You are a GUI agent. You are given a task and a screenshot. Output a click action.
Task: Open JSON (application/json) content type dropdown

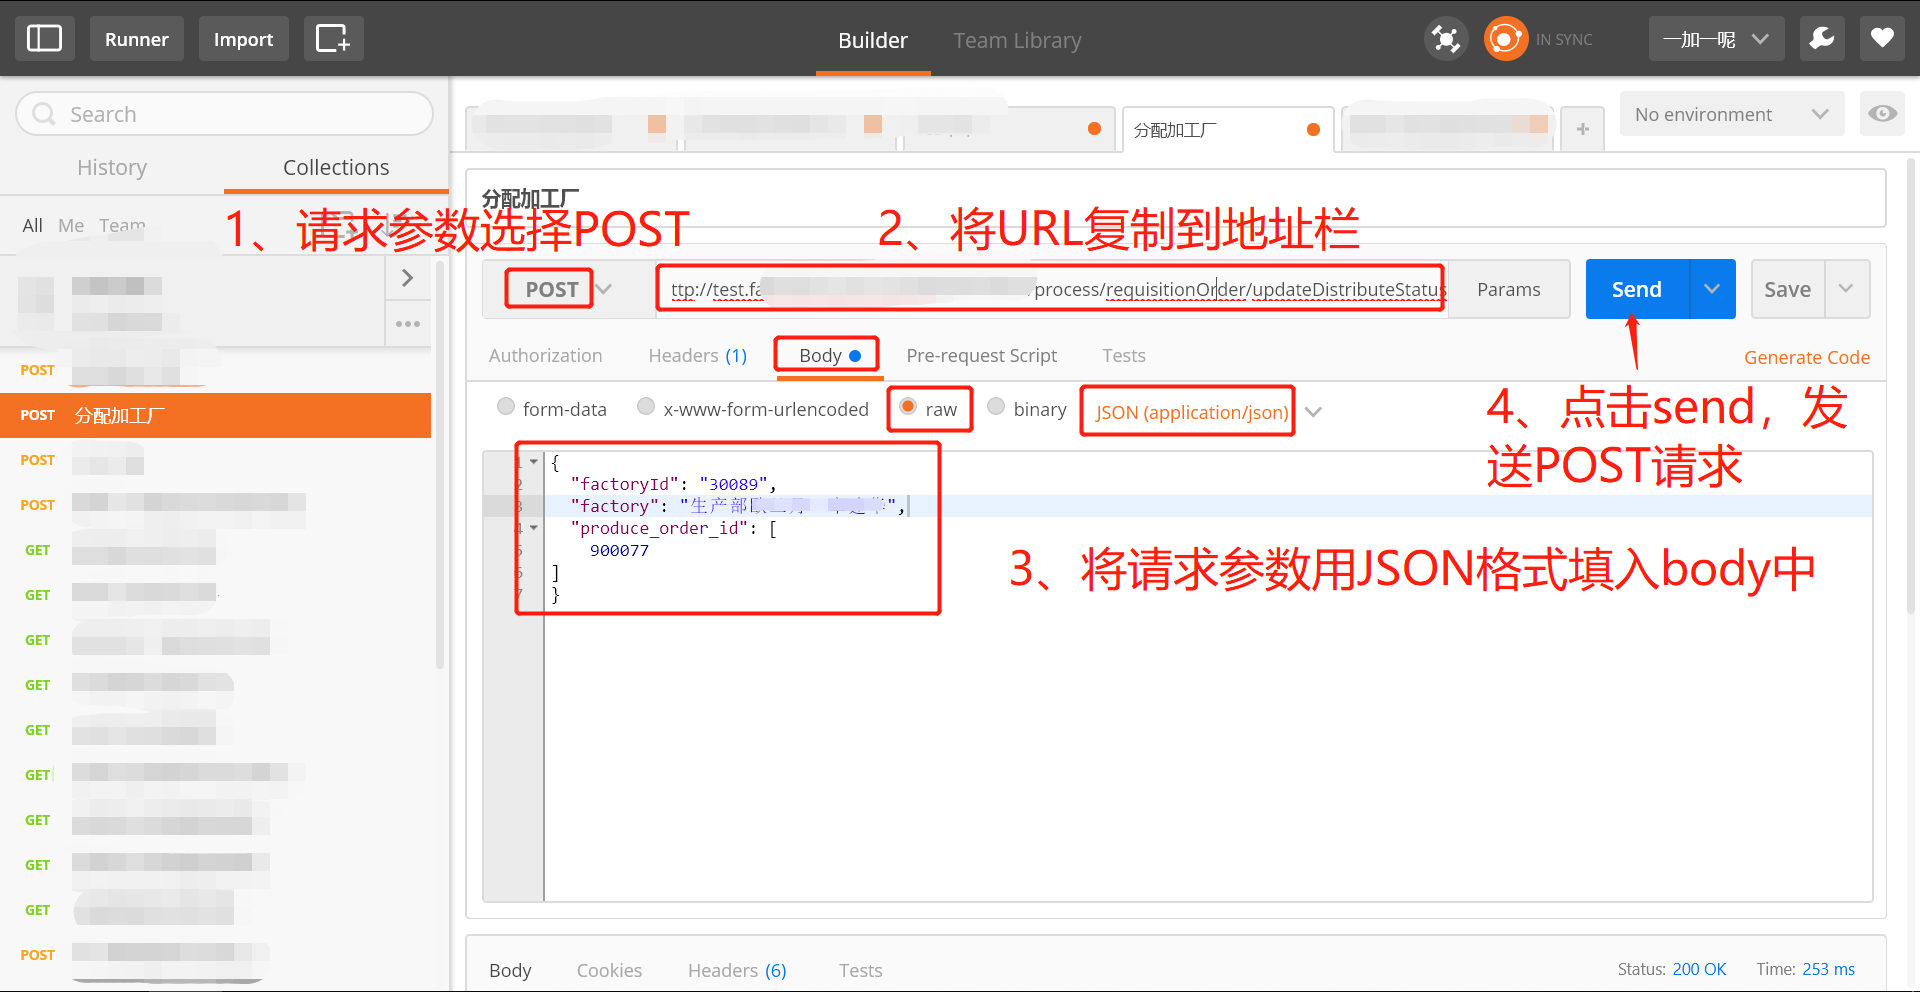point(1208,412)
